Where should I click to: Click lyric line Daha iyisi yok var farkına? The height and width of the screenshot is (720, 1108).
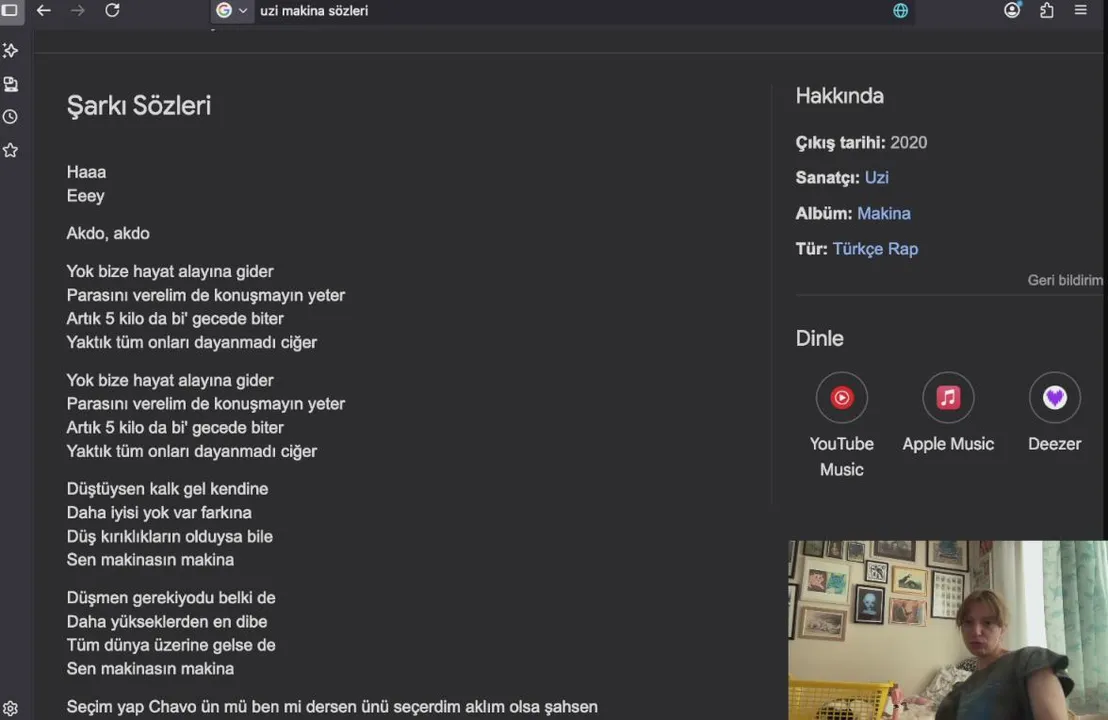[159, 512]
